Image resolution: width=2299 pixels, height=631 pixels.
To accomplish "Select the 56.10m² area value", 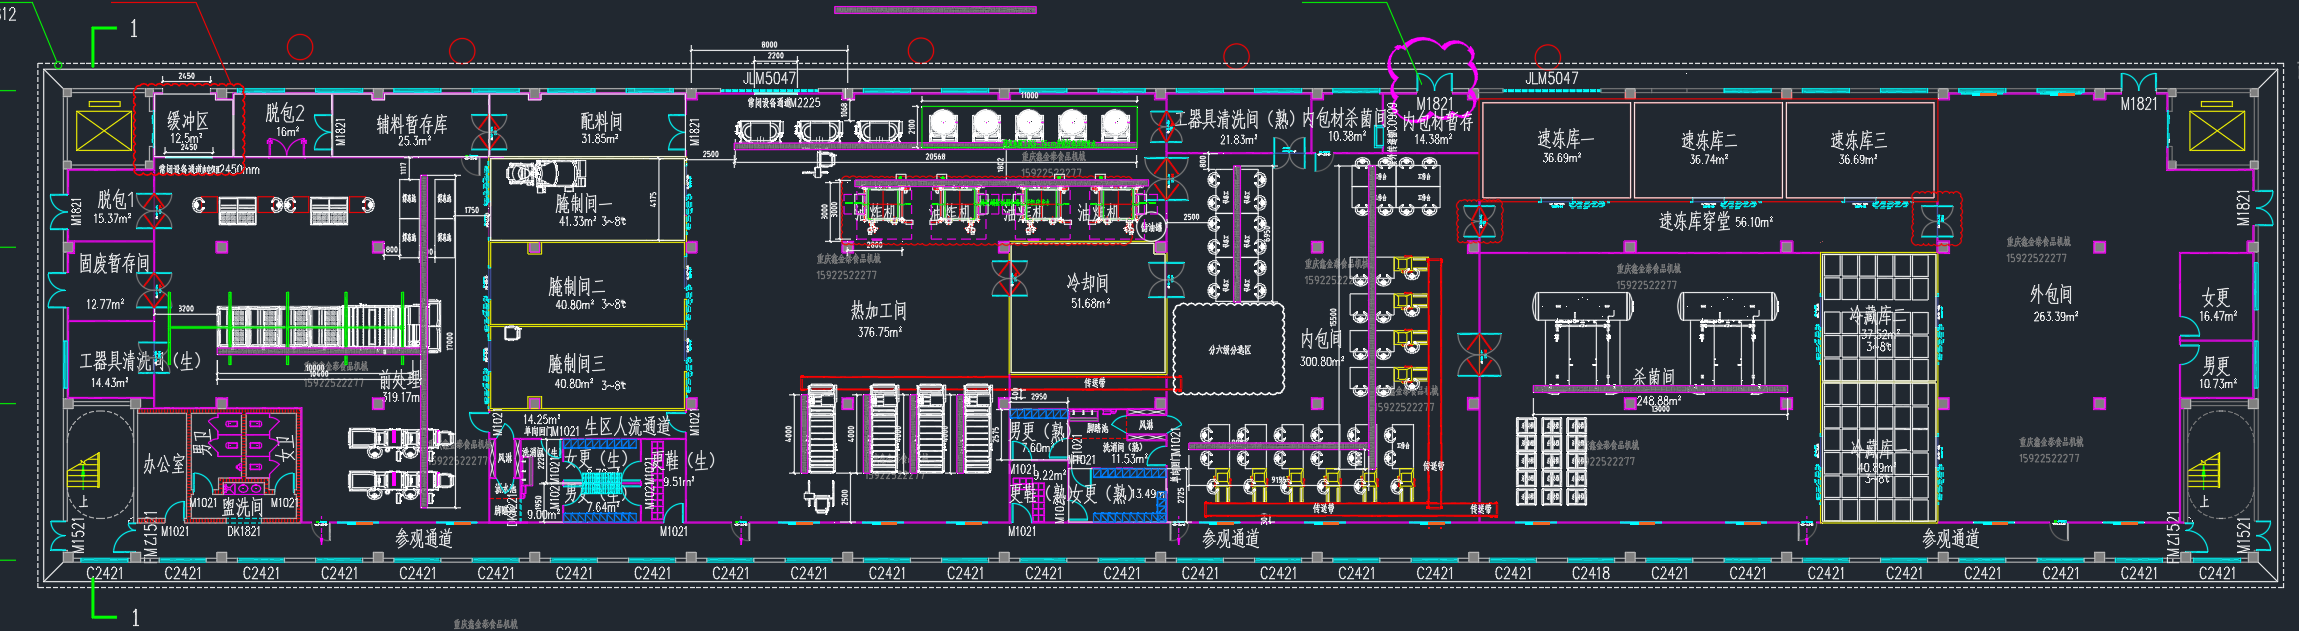I will [1755, 222].
